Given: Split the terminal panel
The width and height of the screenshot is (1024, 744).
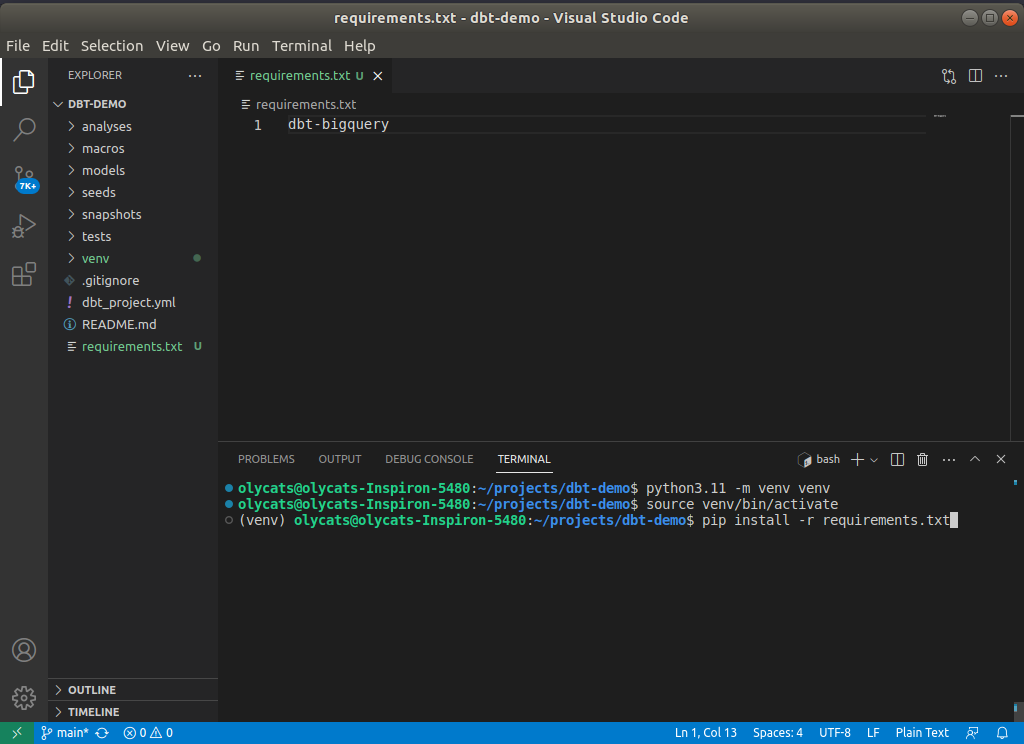Looking at the screenshot, I should (x=897, y=460).
